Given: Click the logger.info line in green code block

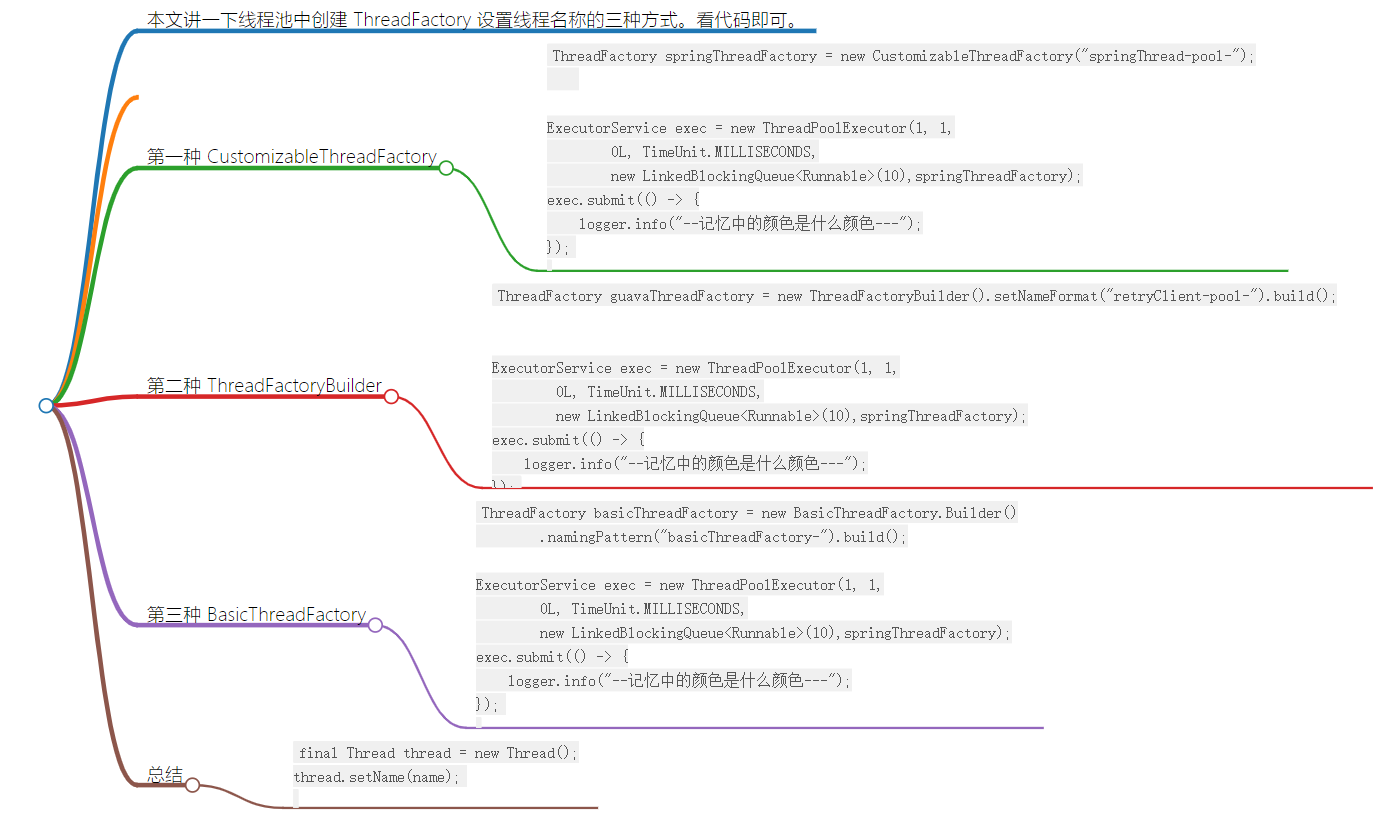Looking at the screenshot, I should (x=748, y=223).
